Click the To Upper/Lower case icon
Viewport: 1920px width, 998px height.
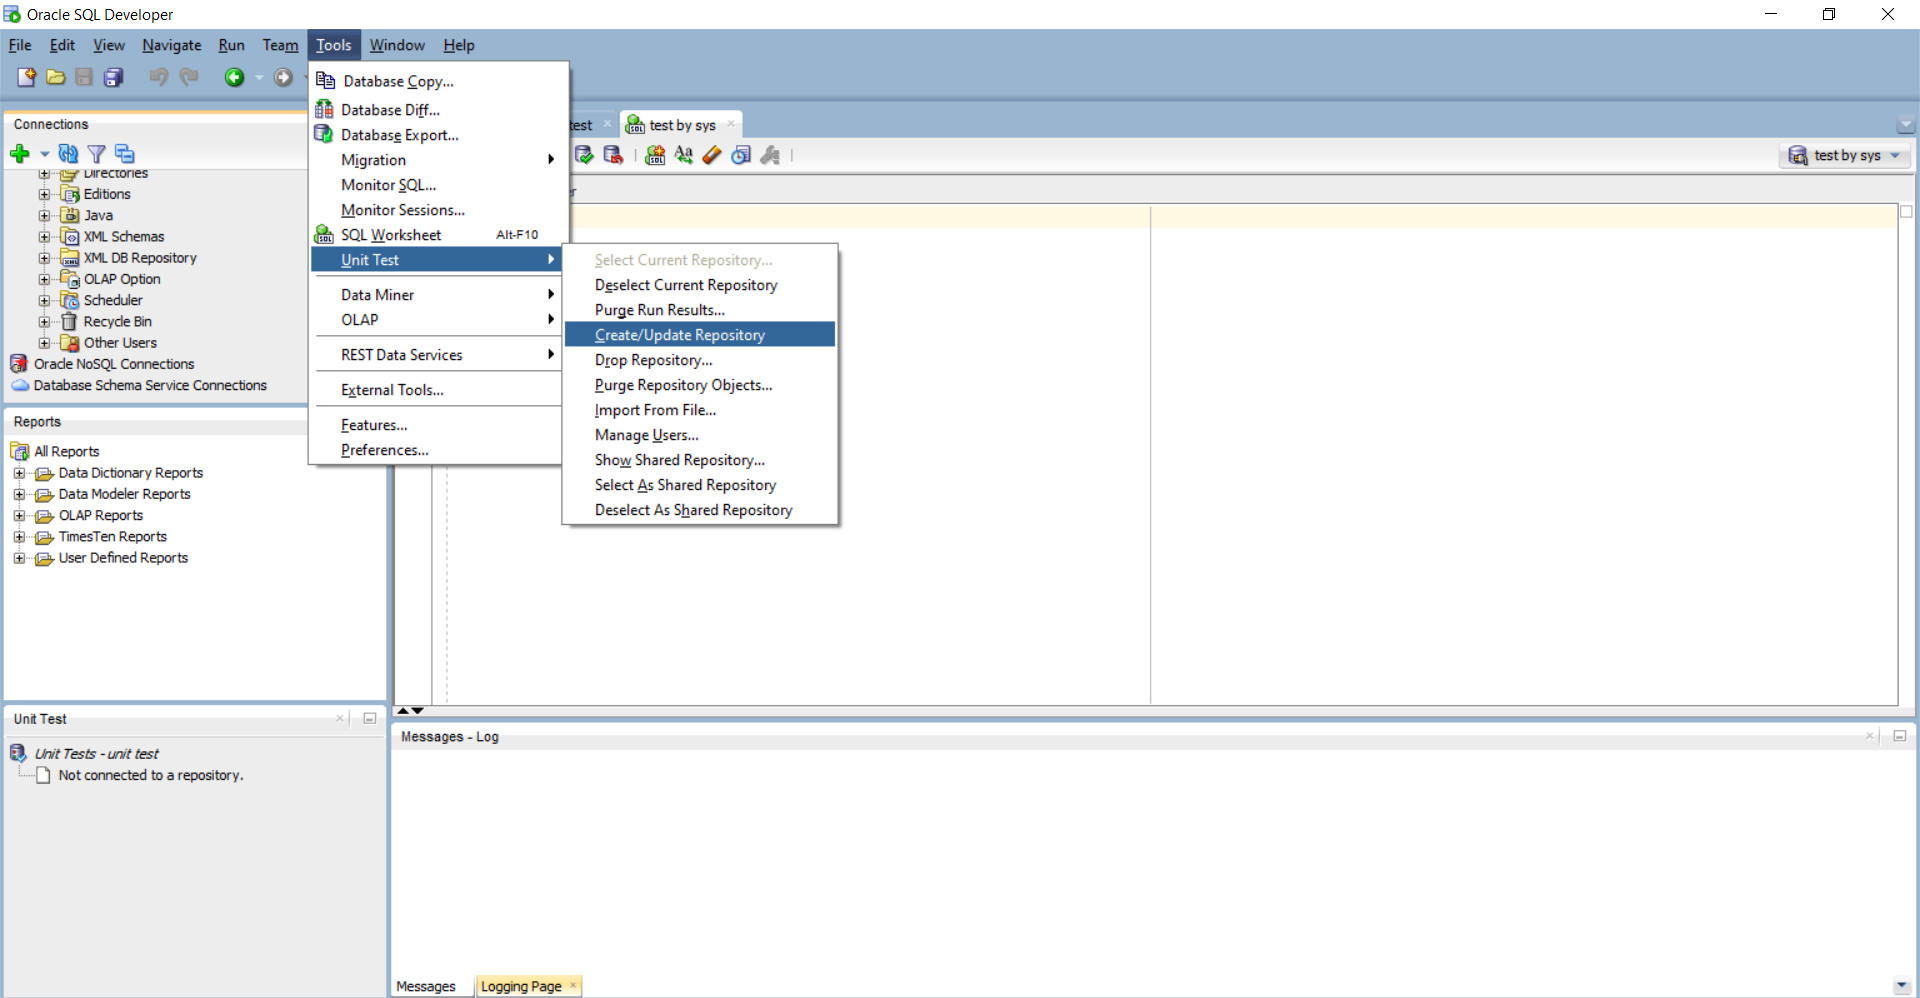(x=684, y=155)
